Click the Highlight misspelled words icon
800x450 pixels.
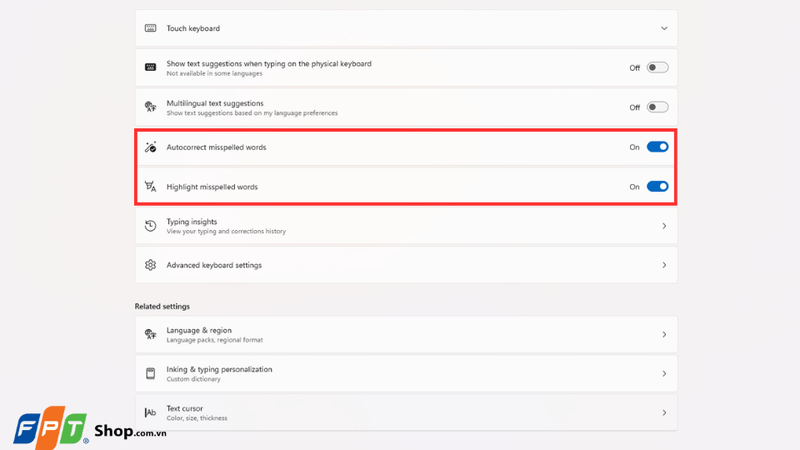tap(151, 187)
